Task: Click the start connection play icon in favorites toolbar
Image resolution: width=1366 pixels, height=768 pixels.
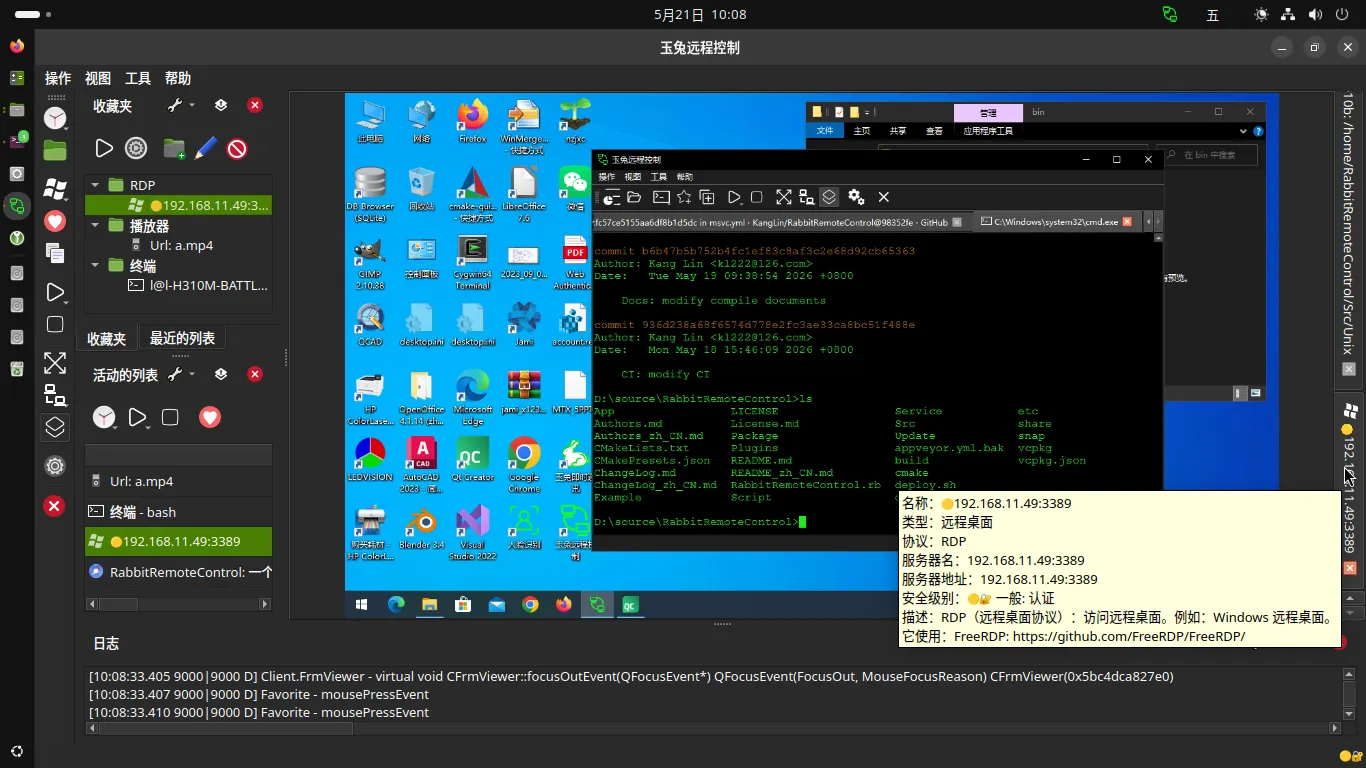Action: (104, 149)
